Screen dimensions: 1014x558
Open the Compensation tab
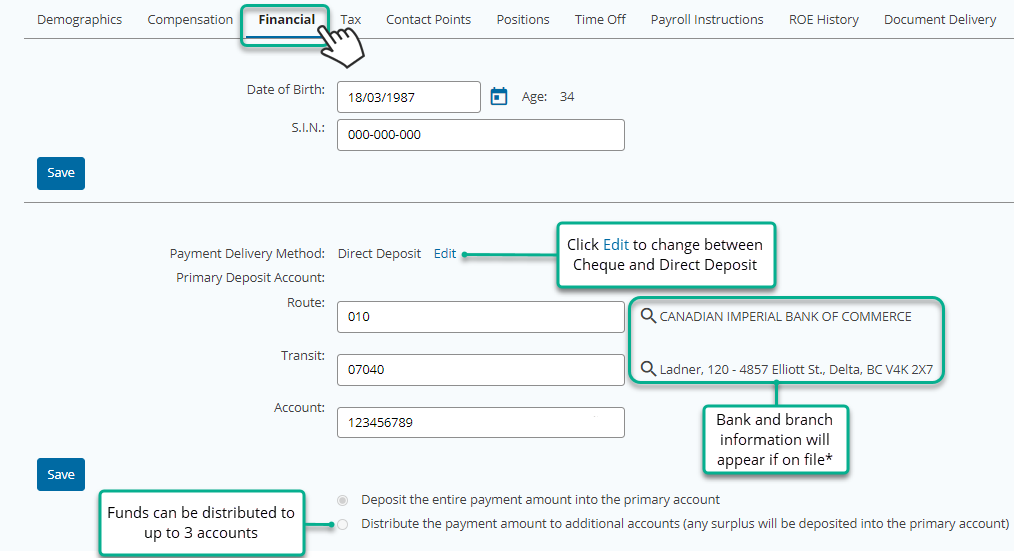tap(190, 19)
